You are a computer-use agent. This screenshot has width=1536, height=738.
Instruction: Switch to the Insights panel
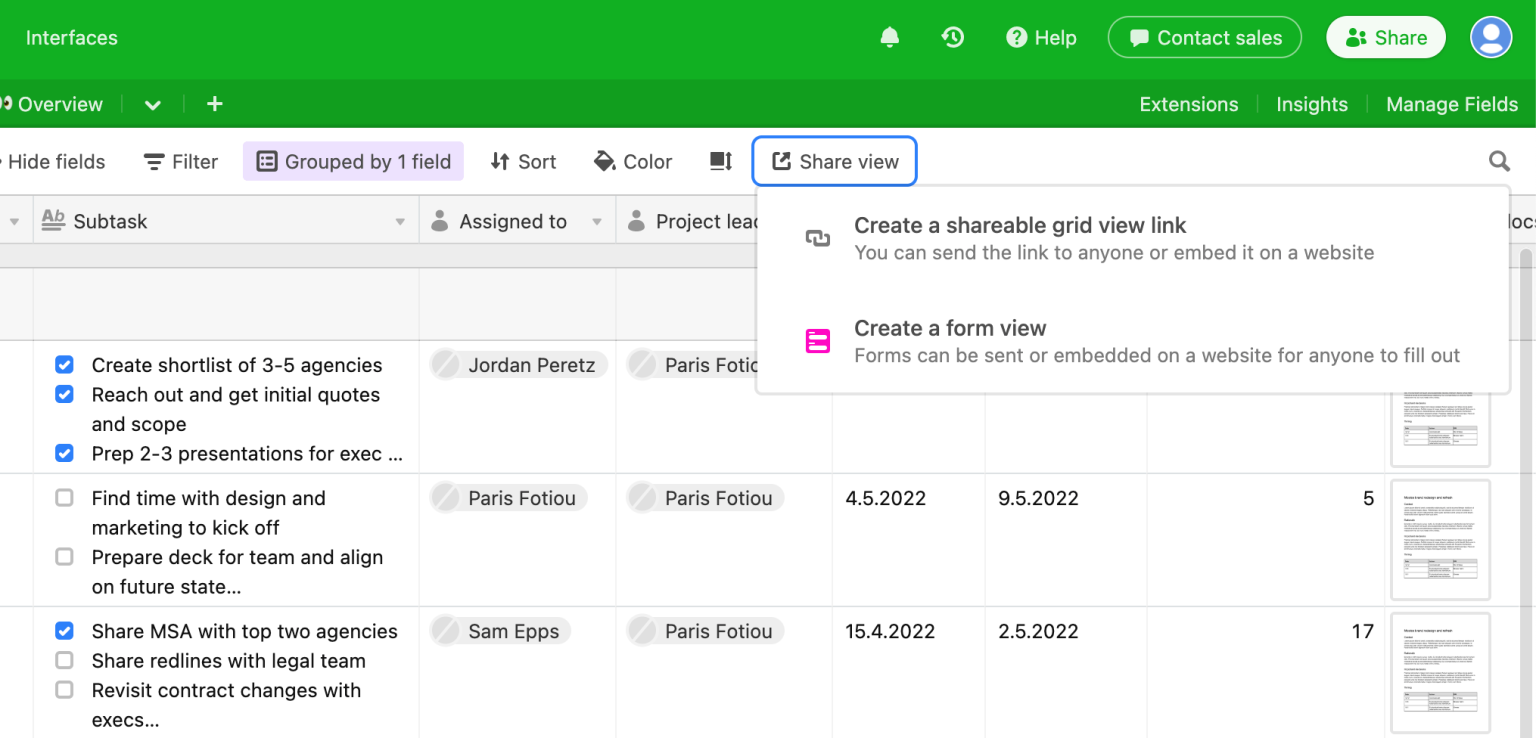click(1311, 103)
